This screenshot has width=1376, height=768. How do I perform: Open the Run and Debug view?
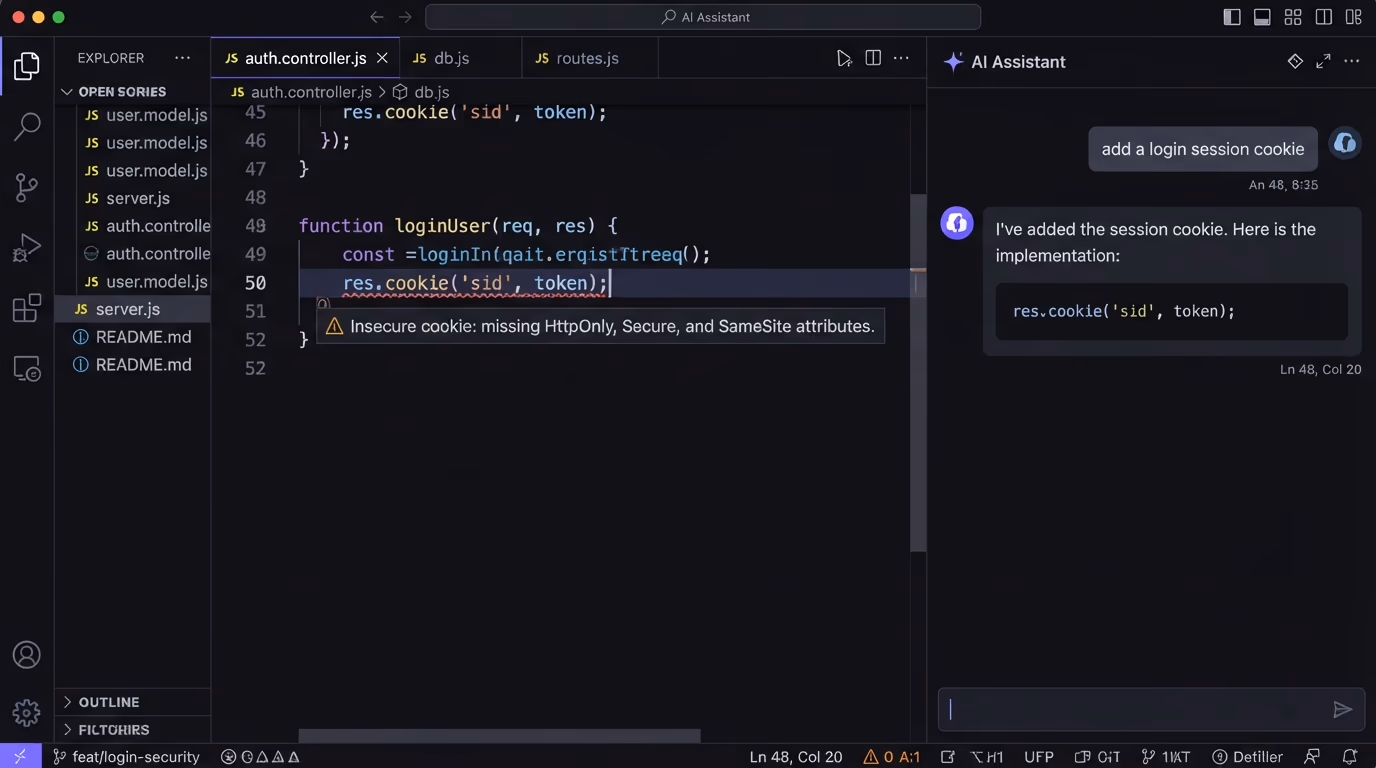[27, 247]
